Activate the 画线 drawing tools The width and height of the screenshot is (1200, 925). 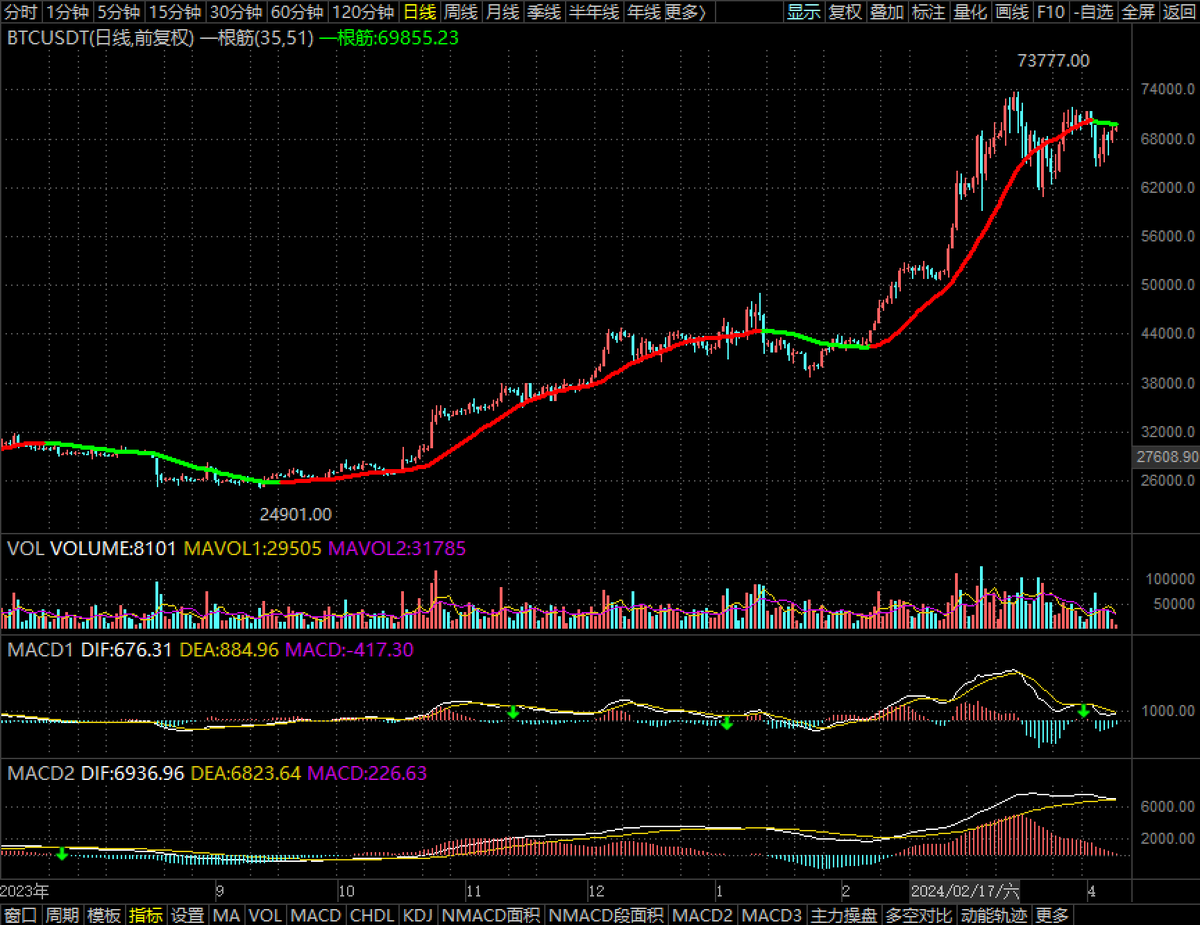(1013, 12)
